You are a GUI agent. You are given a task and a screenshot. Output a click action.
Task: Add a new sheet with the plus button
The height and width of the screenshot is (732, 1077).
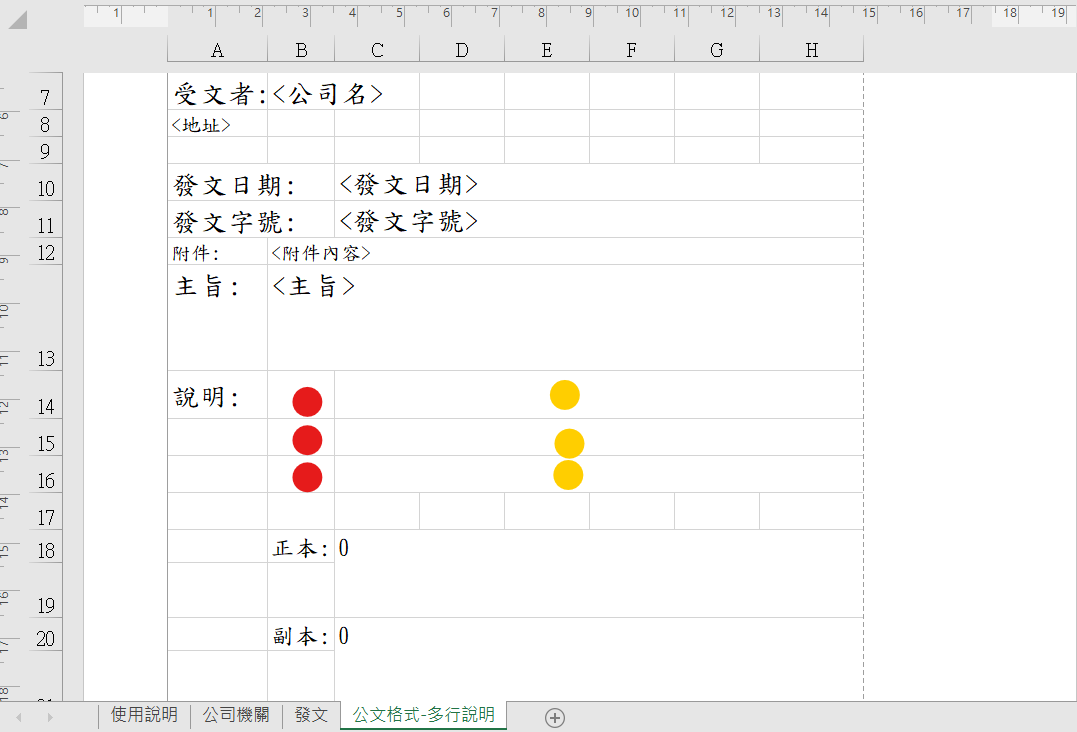pyautogui.click(x=555, y=718)
